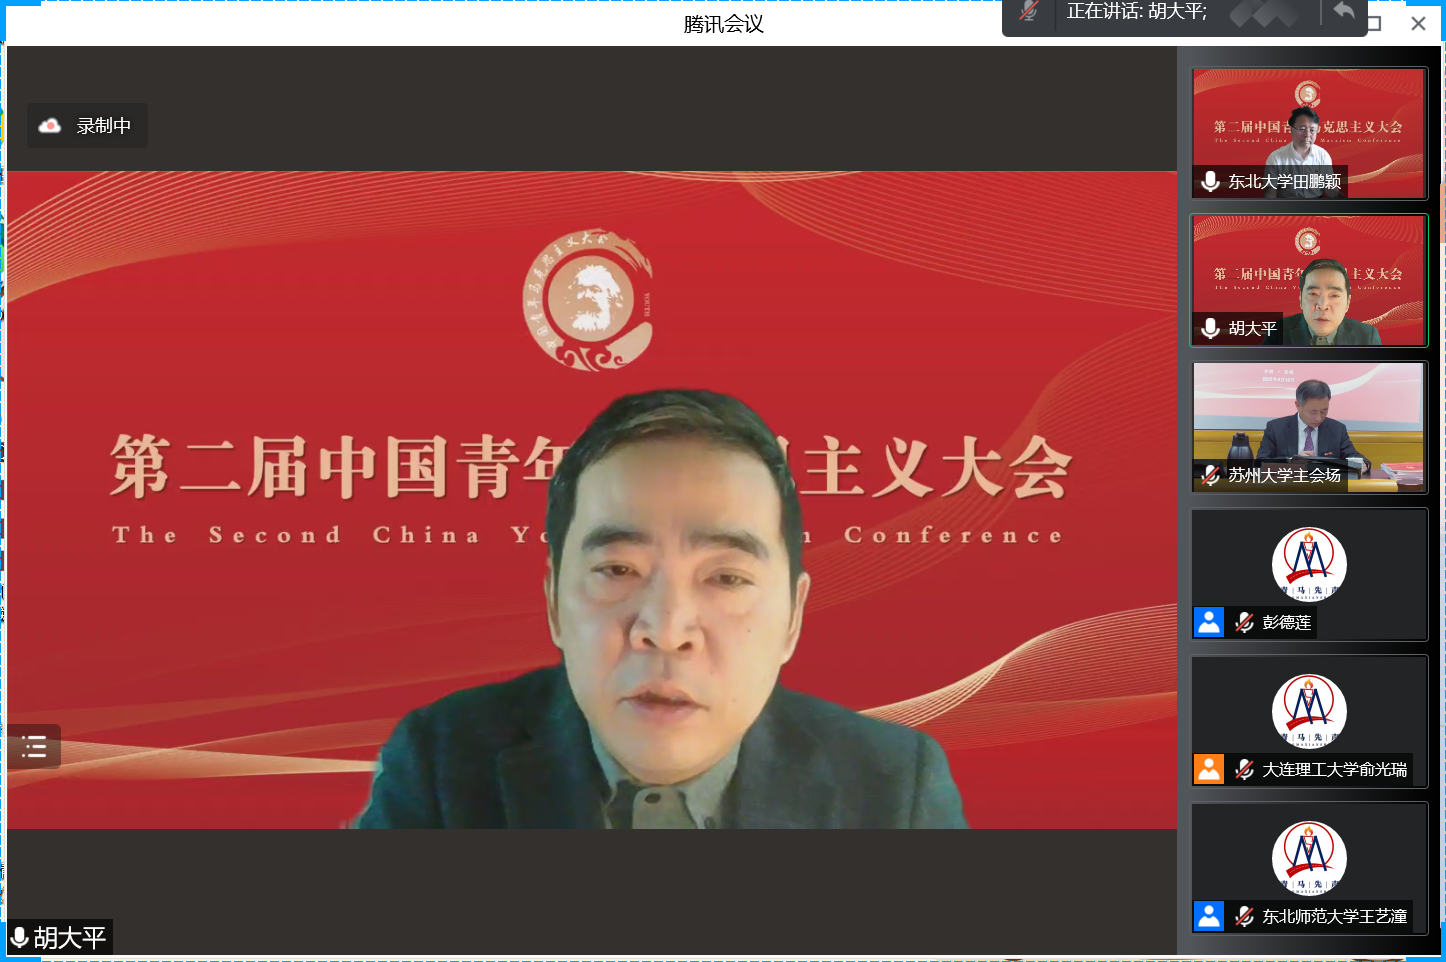
Task: Open the list panel icon at left edge
Action: pos(34,746)
